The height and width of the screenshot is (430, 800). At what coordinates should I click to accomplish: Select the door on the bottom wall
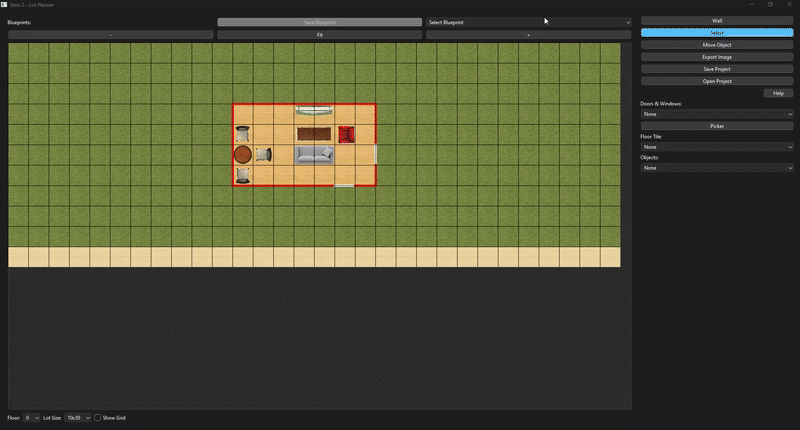[x=344, y=186]
